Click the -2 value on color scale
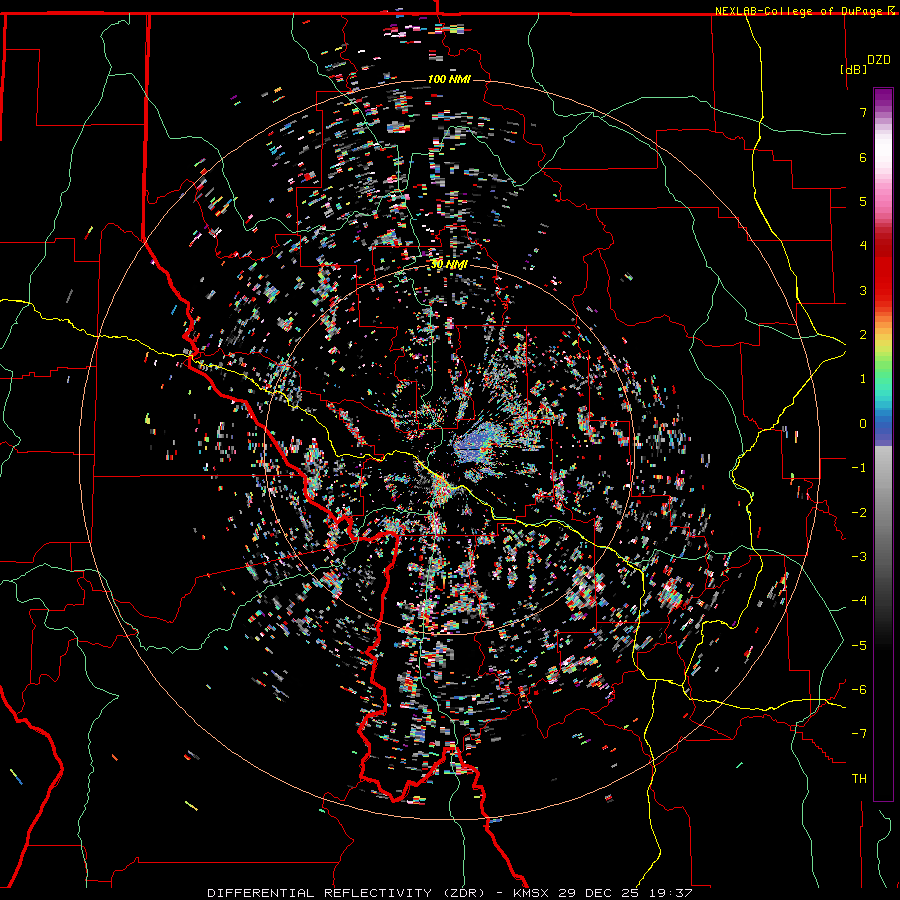This screenshot has height=900, width=900. click(859, 513)
